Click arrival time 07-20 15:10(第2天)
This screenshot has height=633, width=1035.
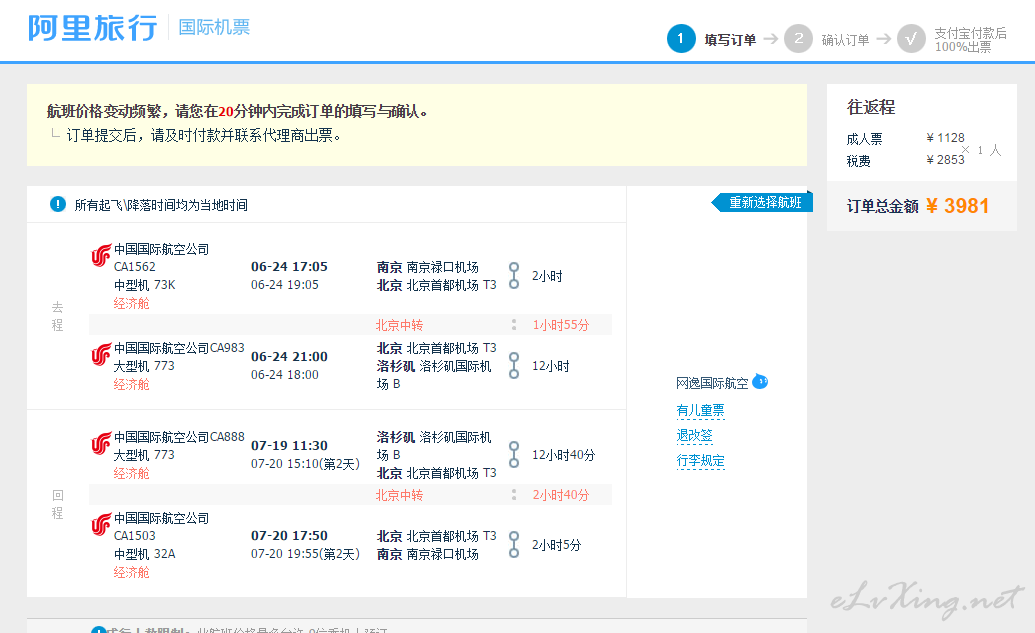pyautogui.click(x=305, y=463)
